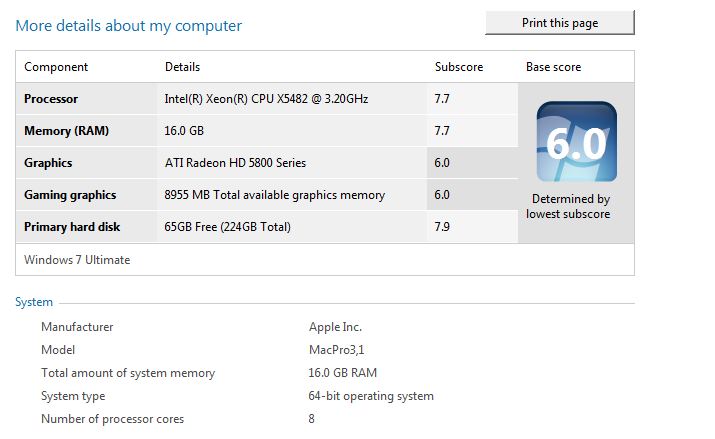Select the MacPro3,1 model value
The width and height of the screenshot is (715, 439).
(337, 350)
